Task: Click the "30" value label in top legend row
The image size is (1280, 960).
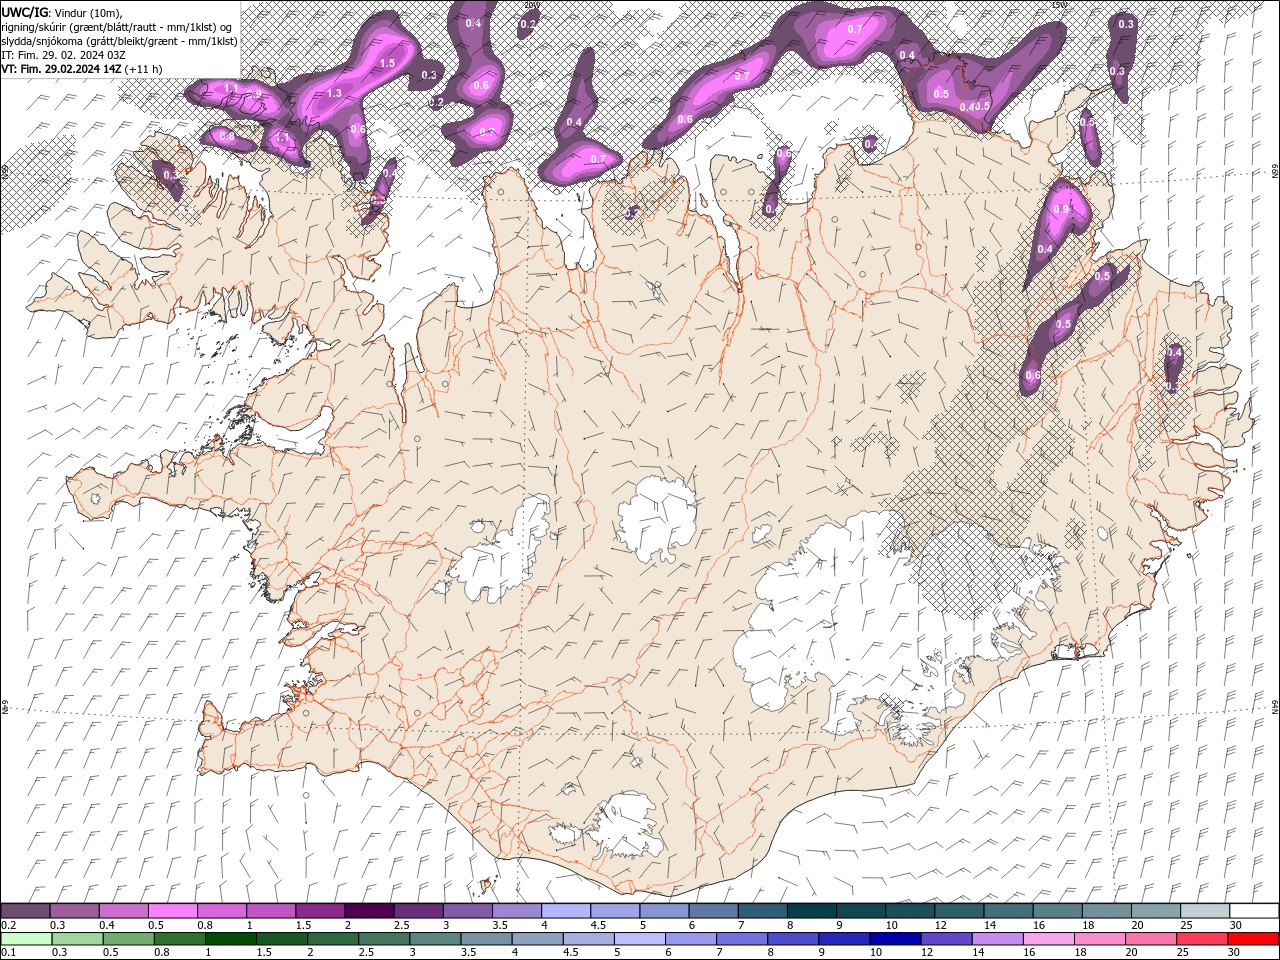Action: [1235, 925]
